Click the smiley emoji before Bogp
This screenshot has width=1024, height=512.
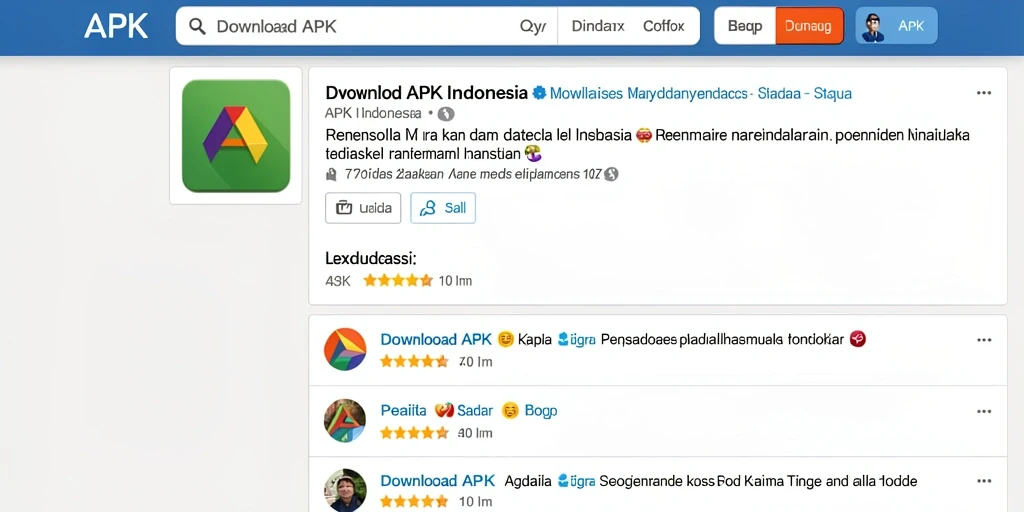[510, 411]
